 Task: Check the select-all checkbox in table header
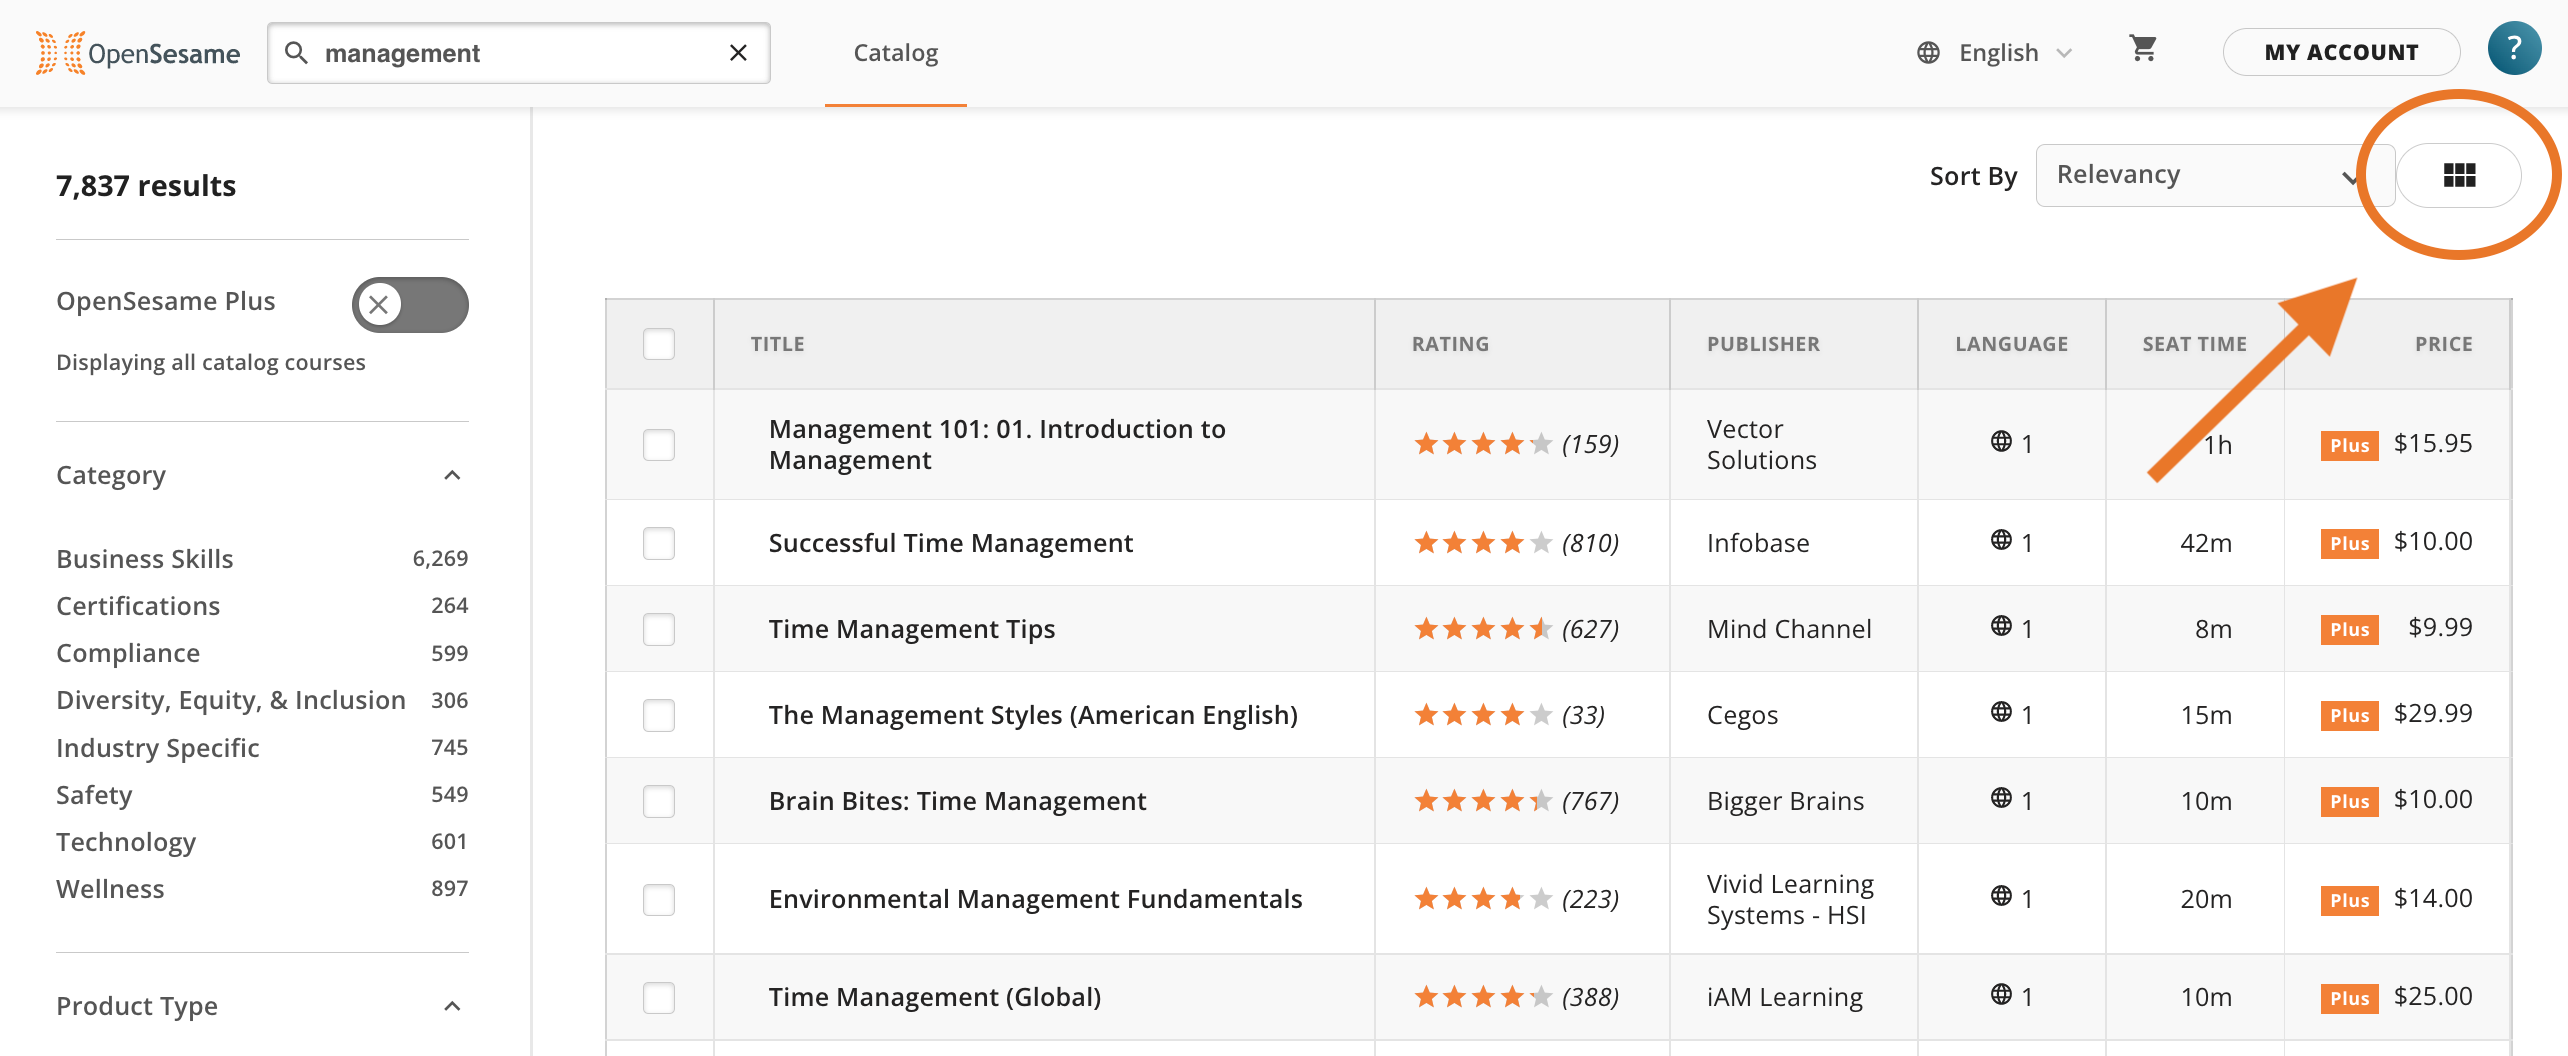click(x=659, y=344)
